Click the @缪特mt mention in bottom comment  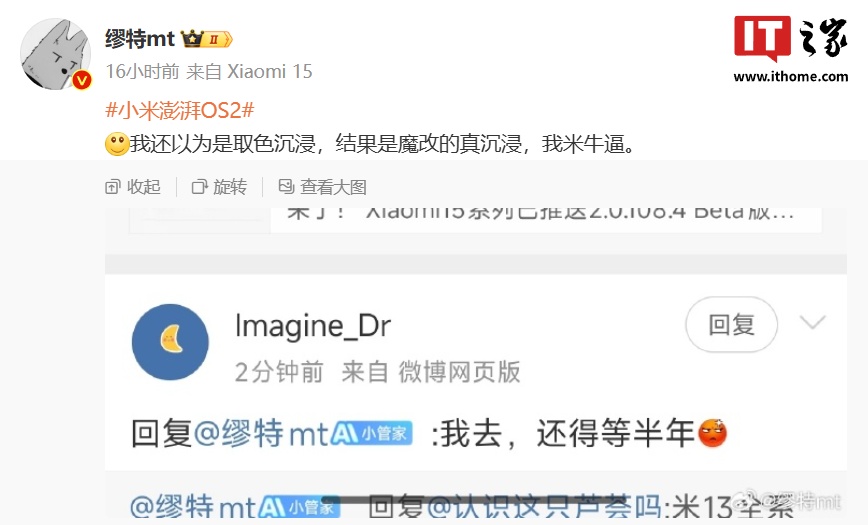[x=194, y=507]
